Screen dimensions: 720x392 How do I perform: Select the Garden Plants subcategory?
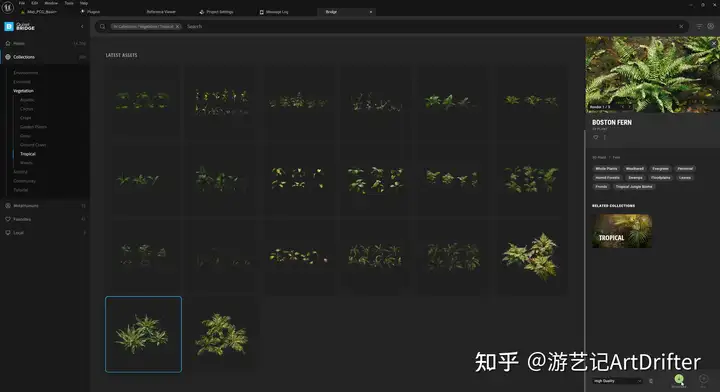[x=33, y=127]
